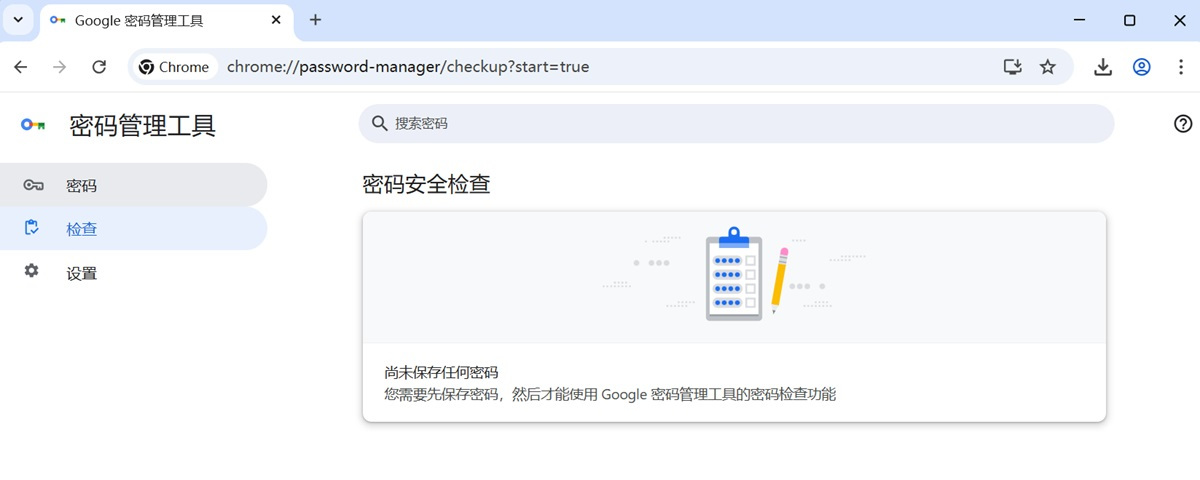
Task: Reload the current page
Action: point(99,67)
